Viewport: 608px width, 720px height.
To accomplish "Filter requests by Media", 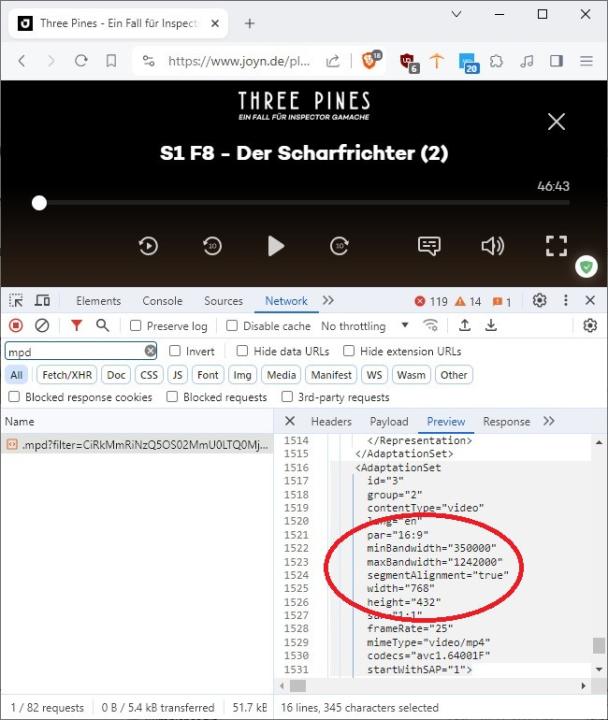I will [281, 375].
